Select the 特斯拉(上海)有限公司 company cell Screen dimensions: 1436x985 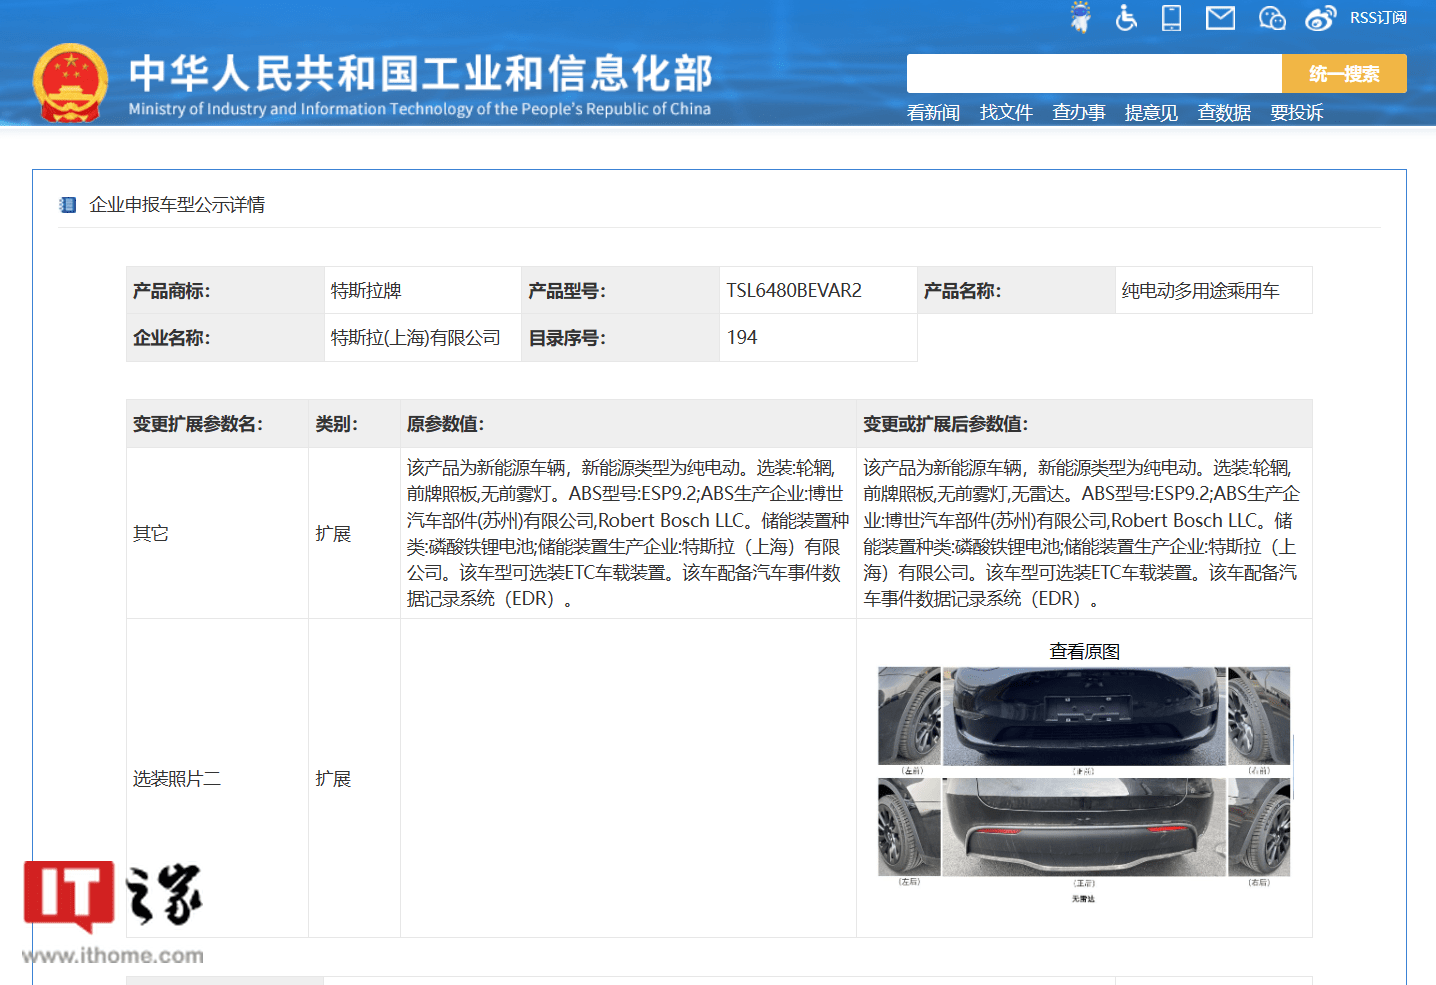pos(423,338)
